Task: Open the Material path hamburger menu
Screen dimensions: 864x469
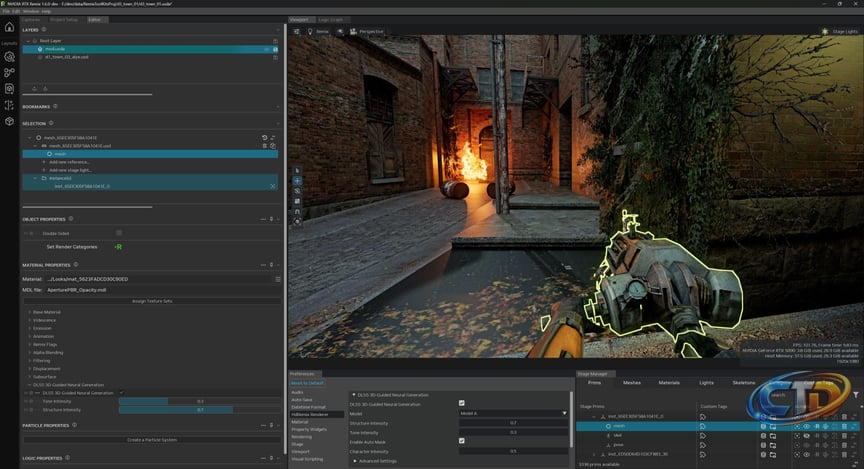Action: click(278, 279)
